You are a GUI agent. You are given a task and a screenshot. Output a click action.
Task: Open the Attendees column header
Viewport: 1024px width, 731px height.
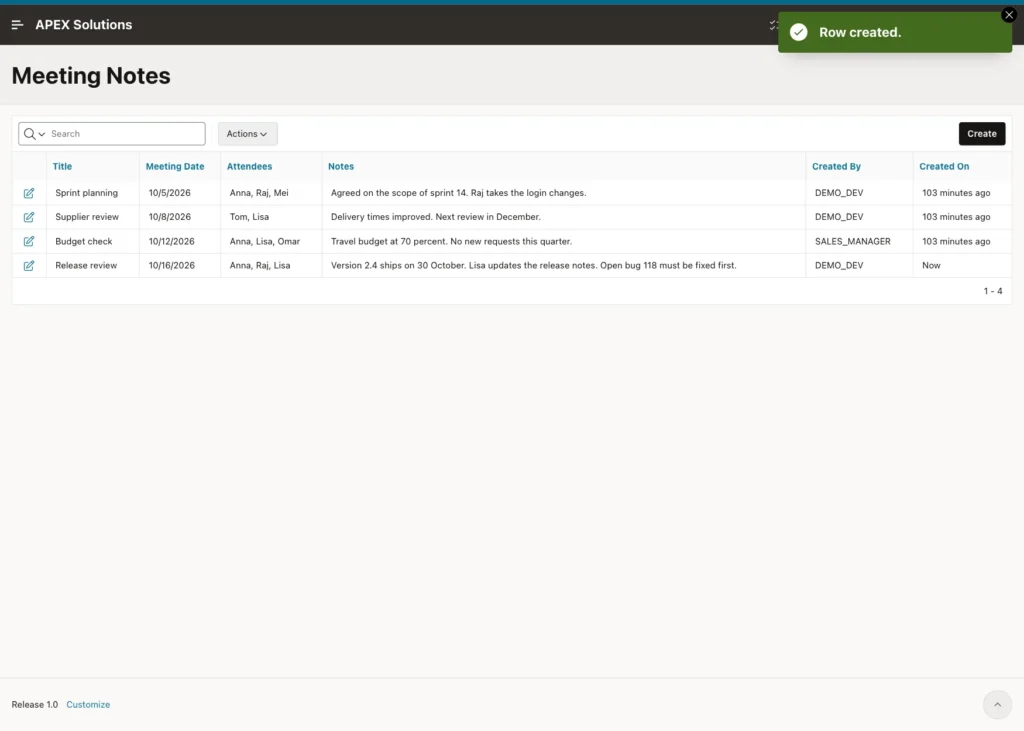tap(249, 167)
